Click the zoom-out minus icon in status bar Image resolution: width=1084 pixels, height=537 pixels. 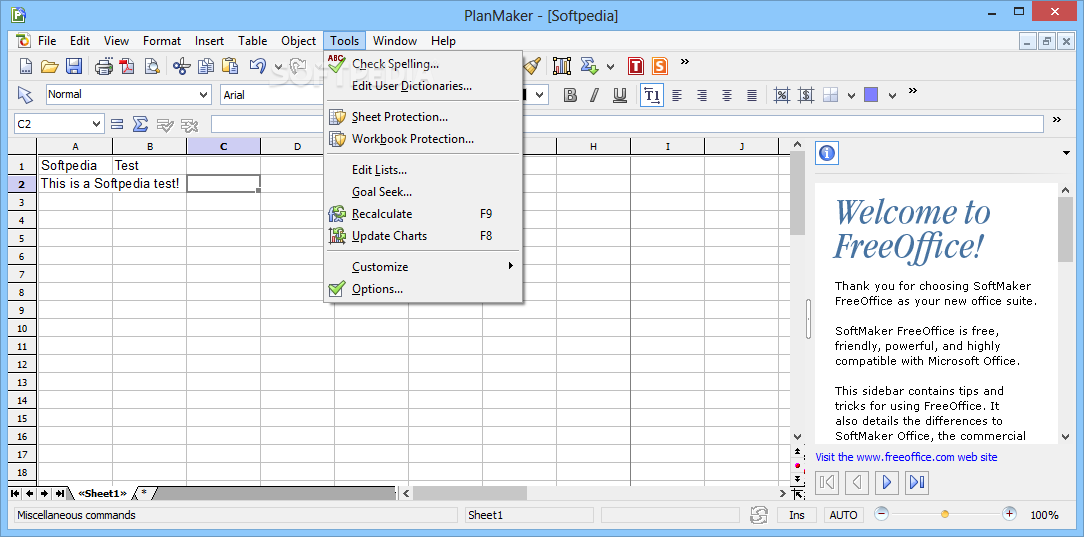point(881,514)
